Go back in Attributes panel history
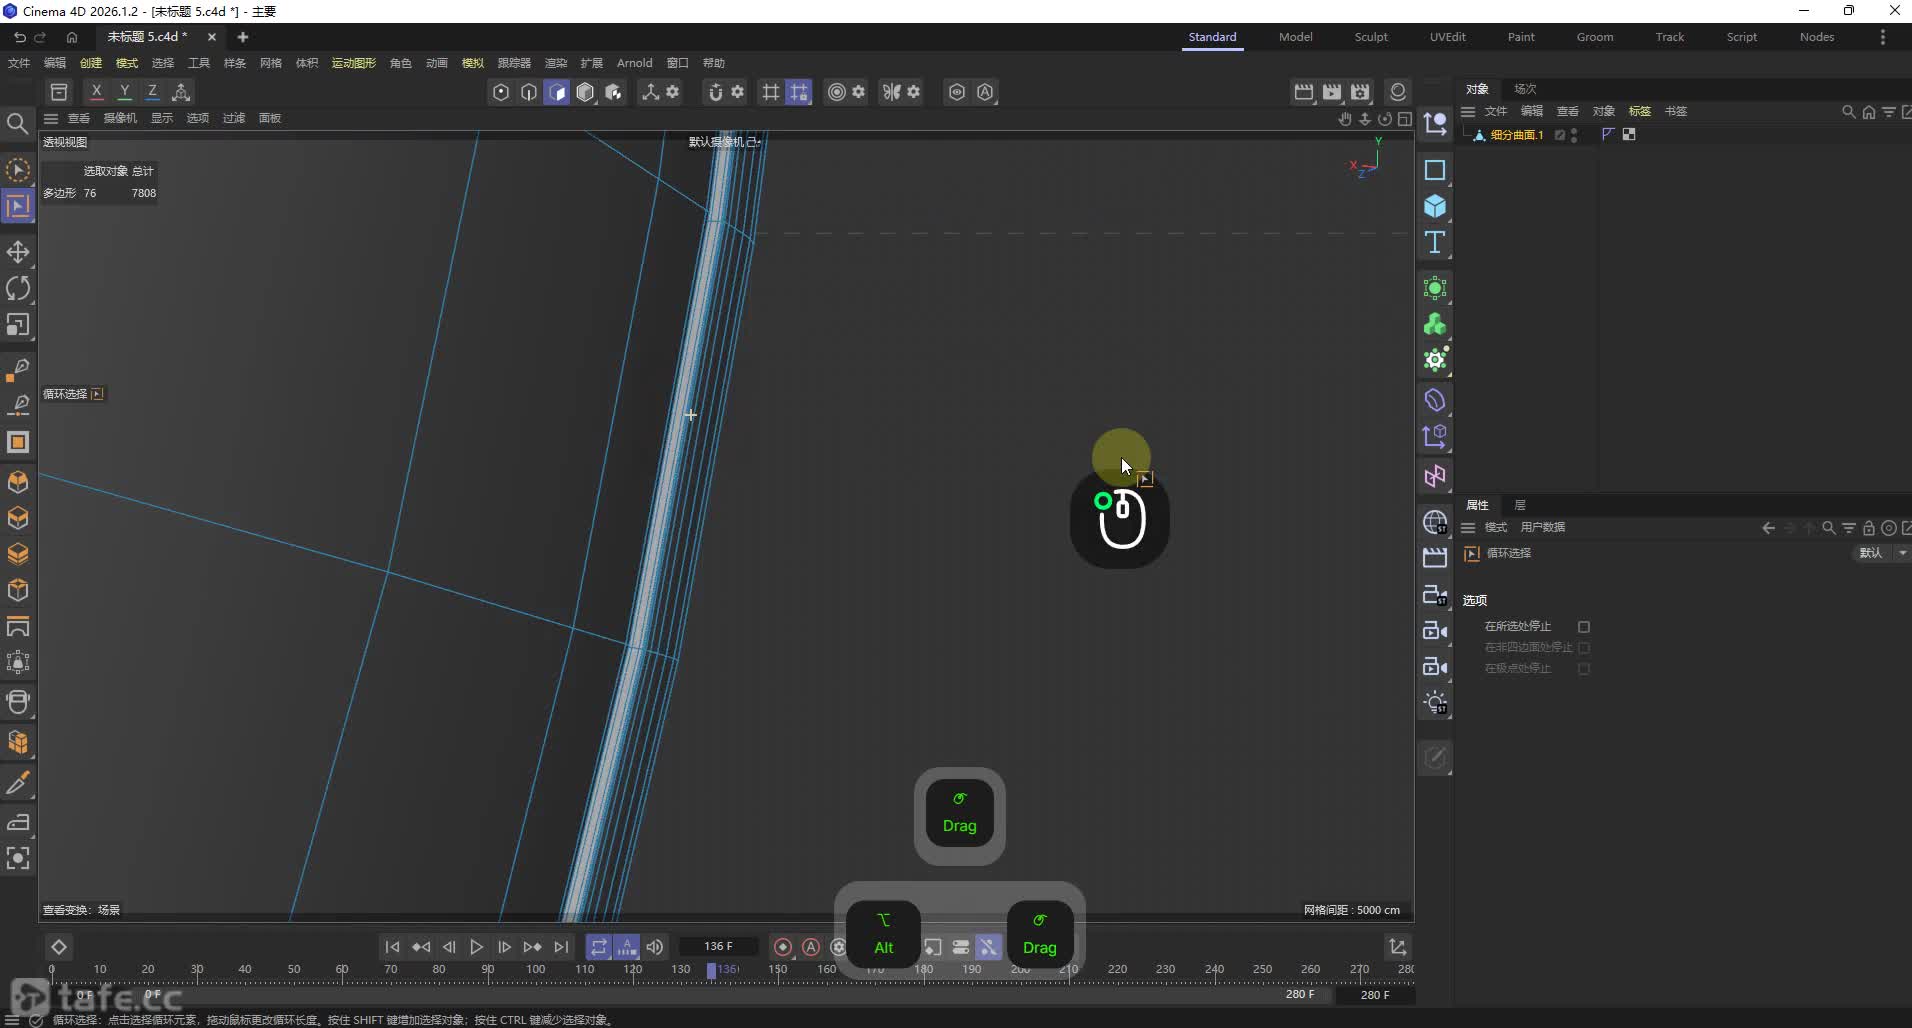This screenshot has height=1028, width=1912. [1768, 528]
